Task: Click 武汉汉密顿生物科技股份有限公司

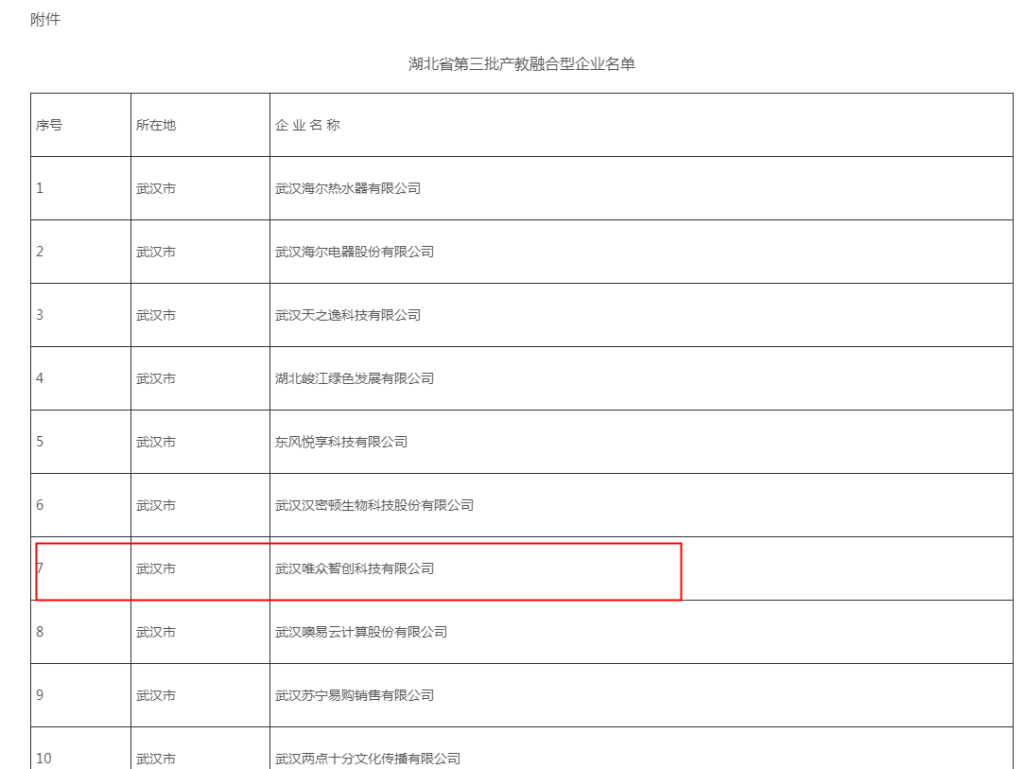Action: (x=374, y=505)
